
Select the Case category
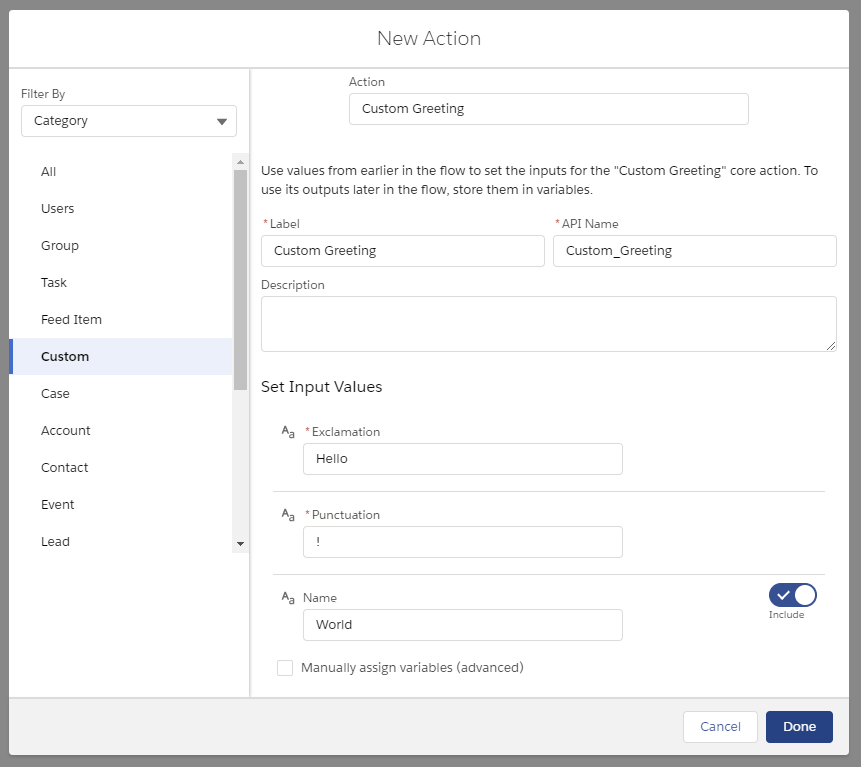[x=55, y=393]
